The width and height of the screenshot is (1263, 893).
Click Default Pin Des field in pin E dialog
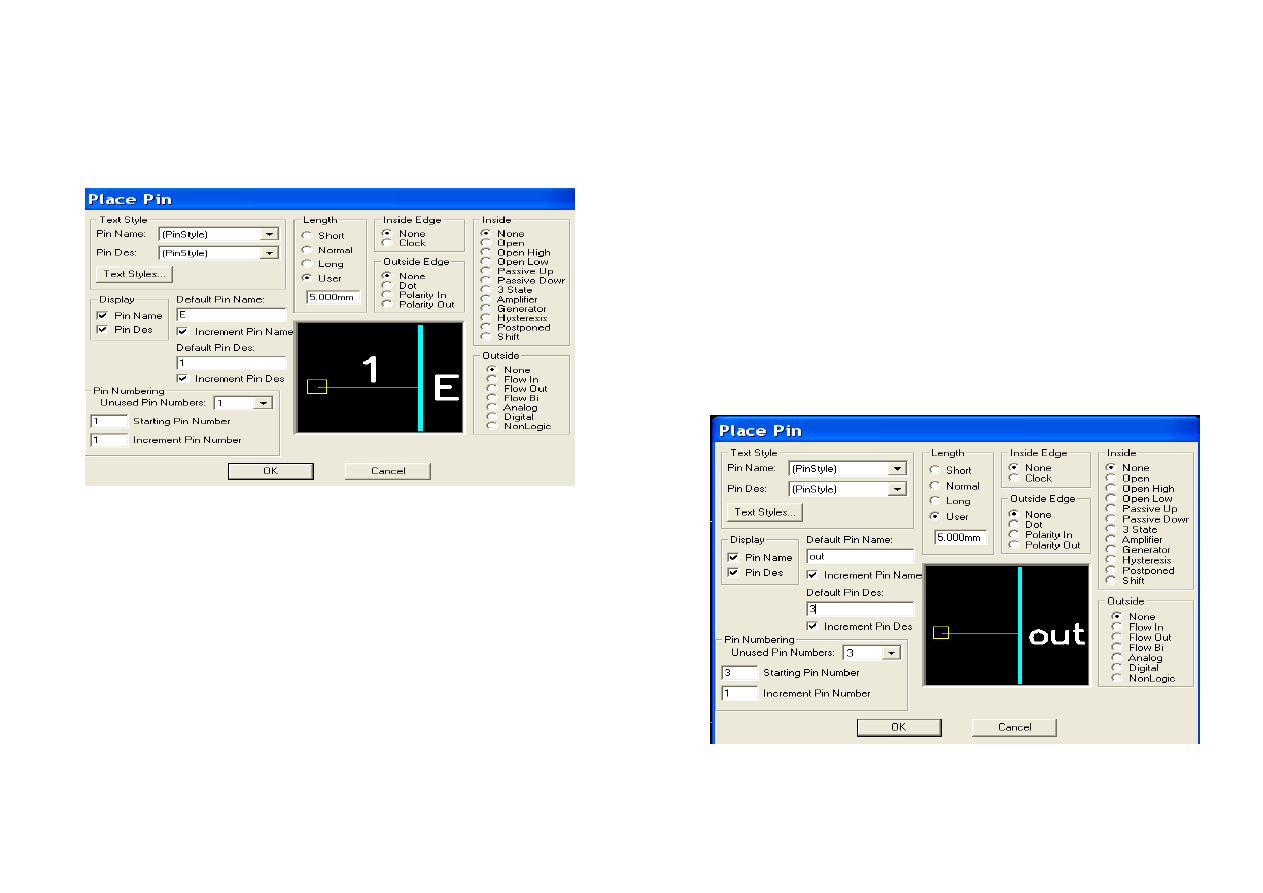[x=231, y=363]
